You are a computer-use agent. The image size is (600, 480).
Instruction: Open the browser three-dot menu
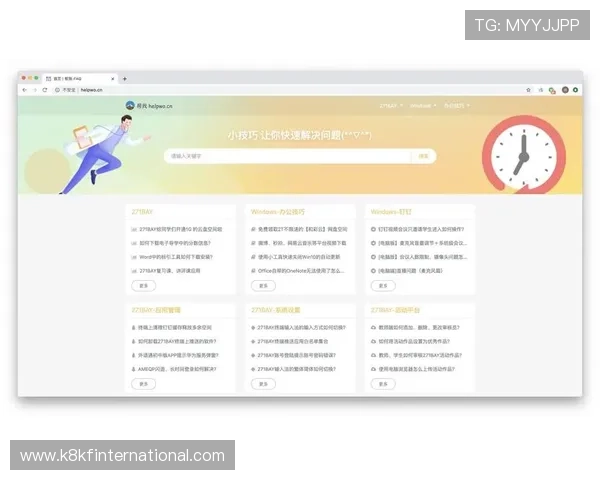[x=576, y=89]
